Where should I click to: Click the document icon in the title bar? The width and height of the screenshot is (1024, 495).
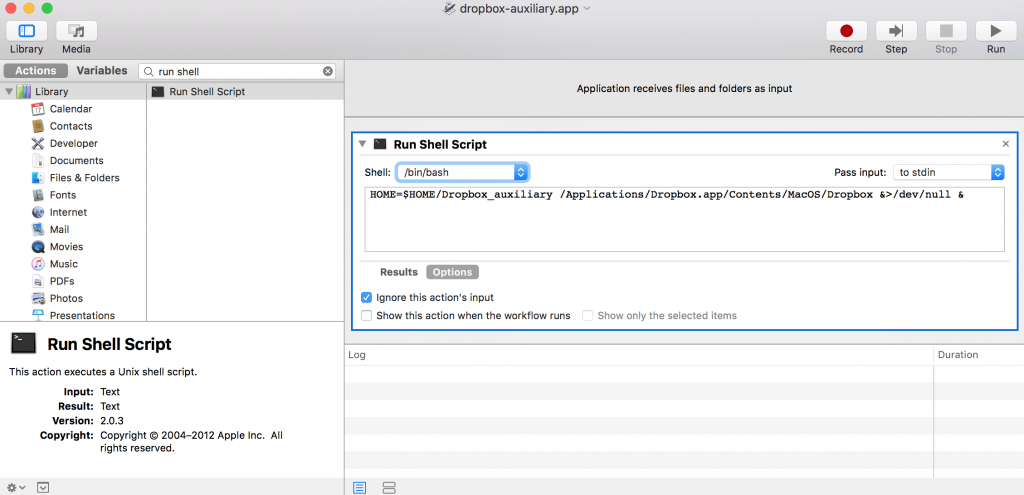[449, 8]
